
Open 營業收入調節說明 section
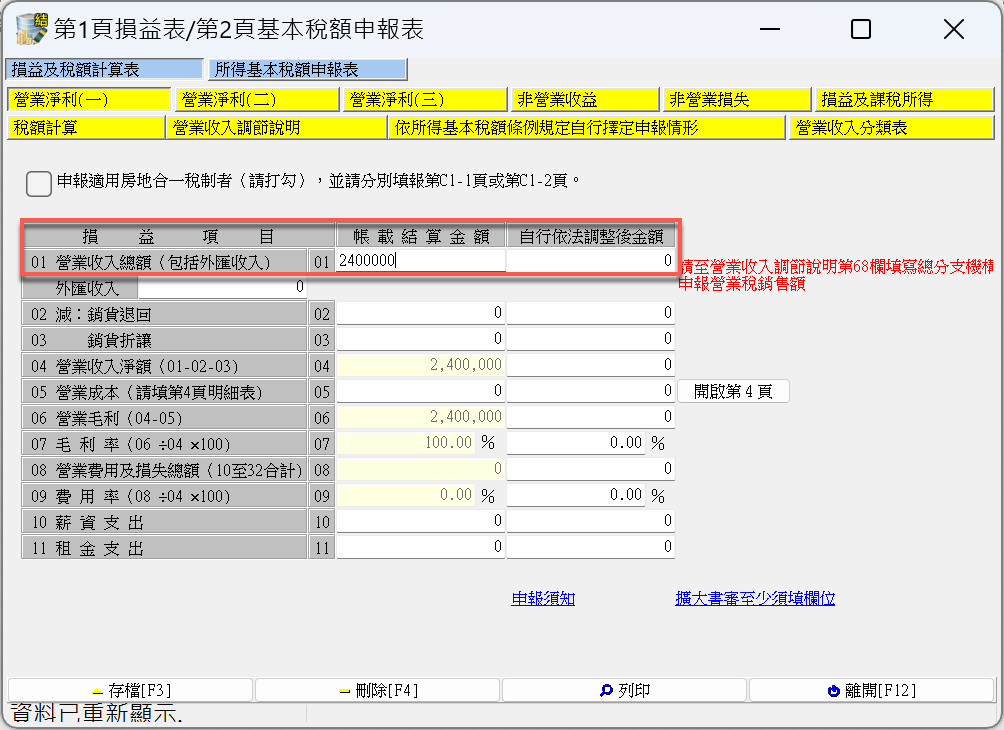coord(277,127)
